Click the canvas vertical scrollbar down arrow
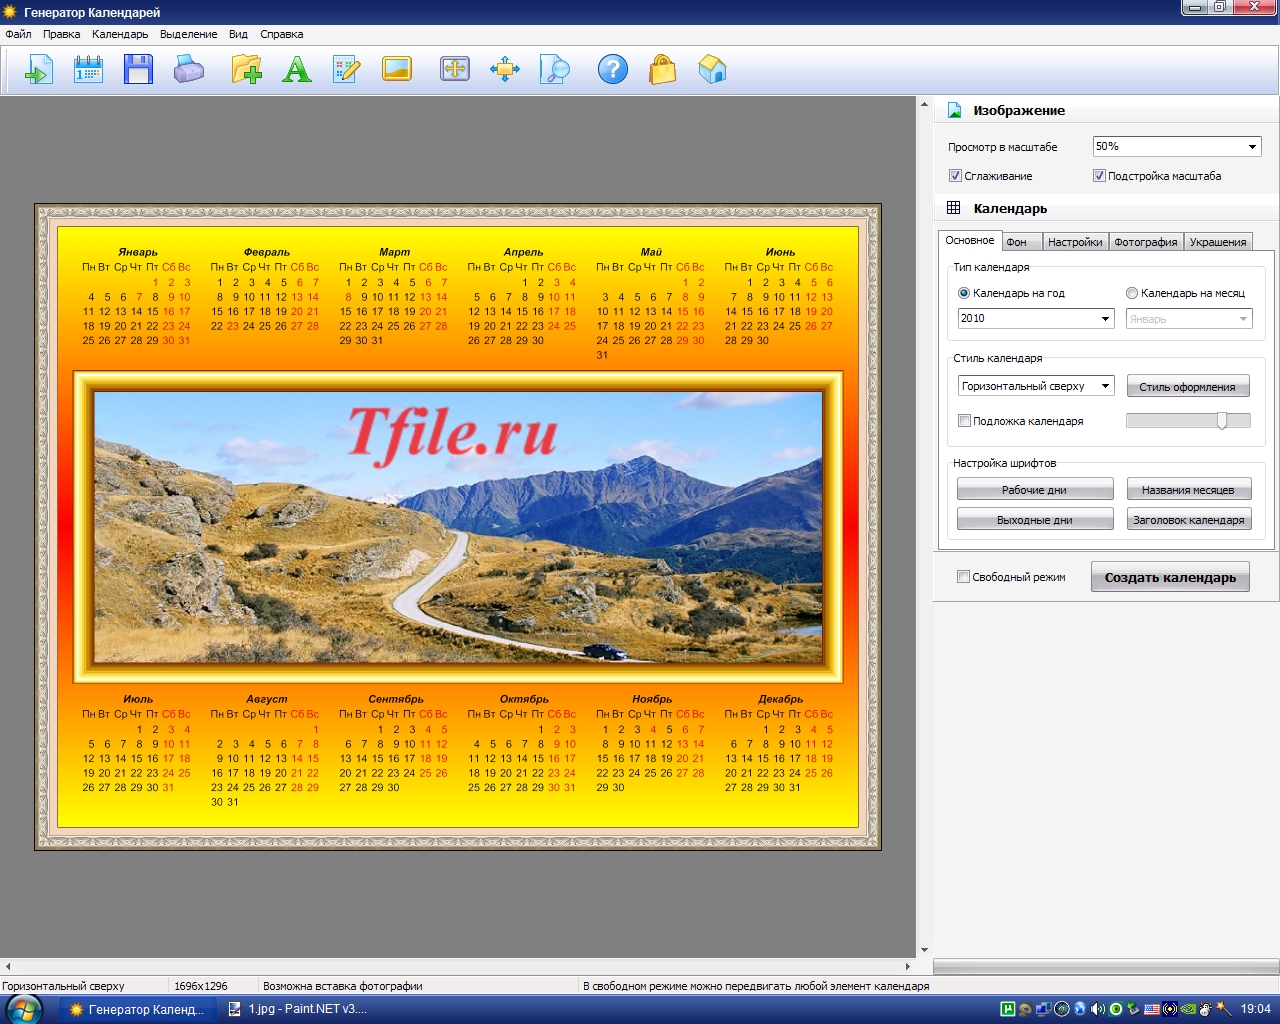Image resolution: width=1280 pixels, height=1024 pixels. (x=924, y=950)
